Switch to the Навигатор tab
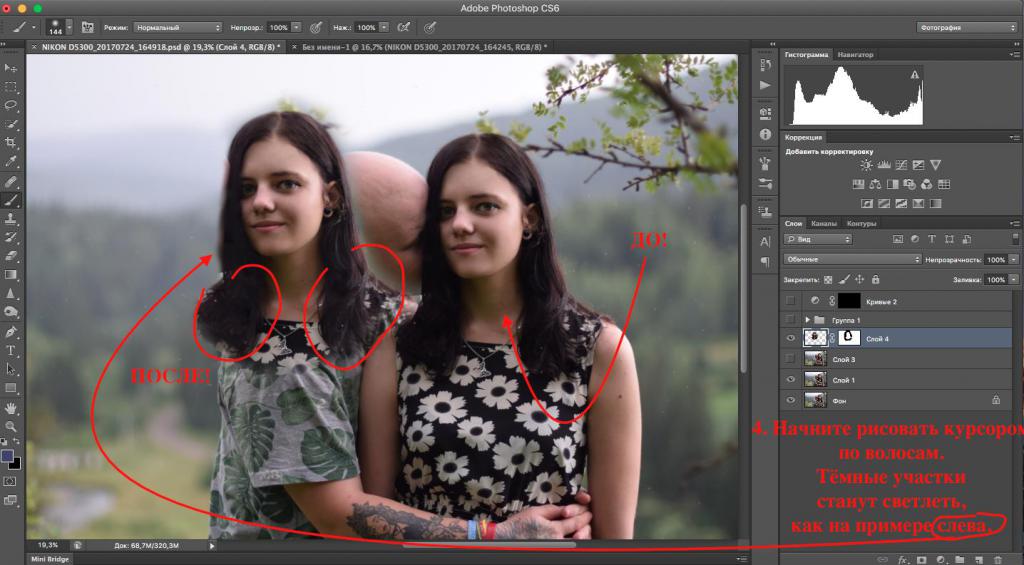Viewport: 1024px width, 565px height. (855, 55)
